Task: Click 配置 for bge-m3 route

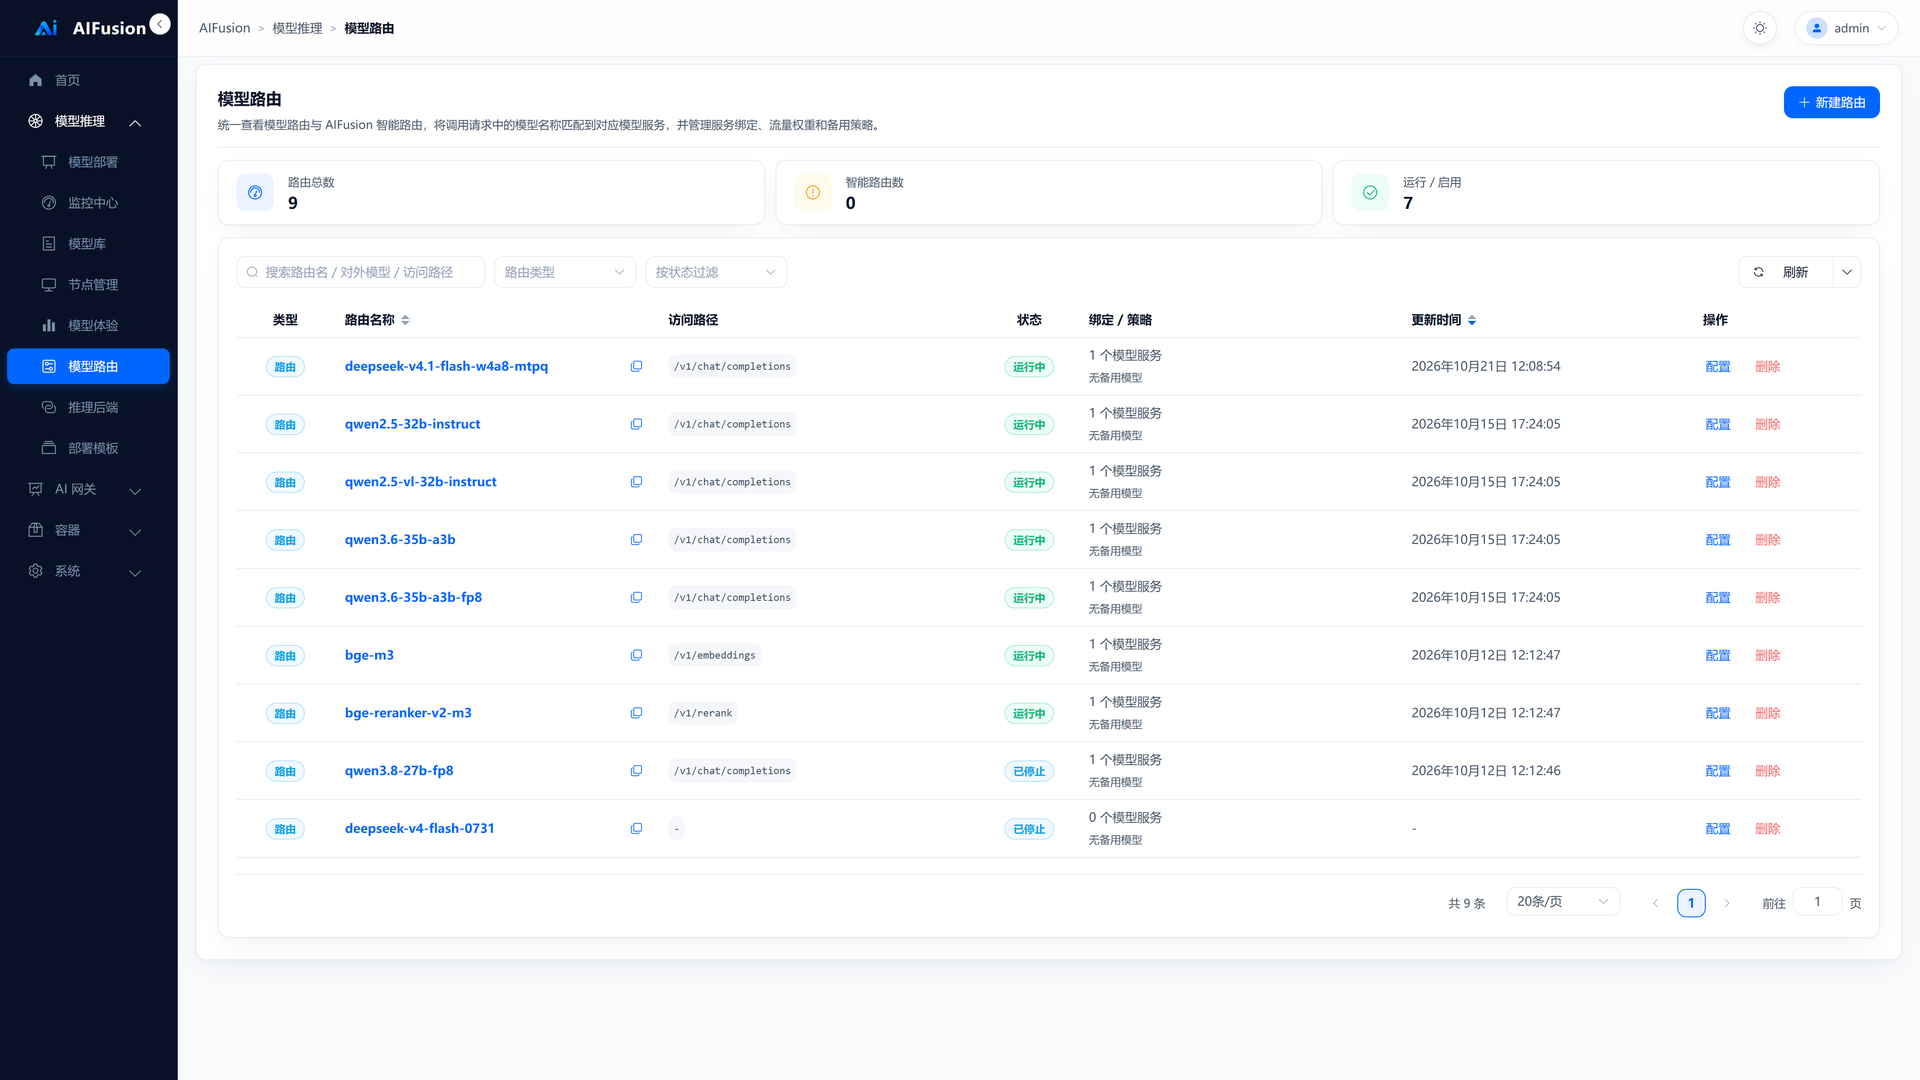Action: pyautogui.click(x=1718, y=656)
